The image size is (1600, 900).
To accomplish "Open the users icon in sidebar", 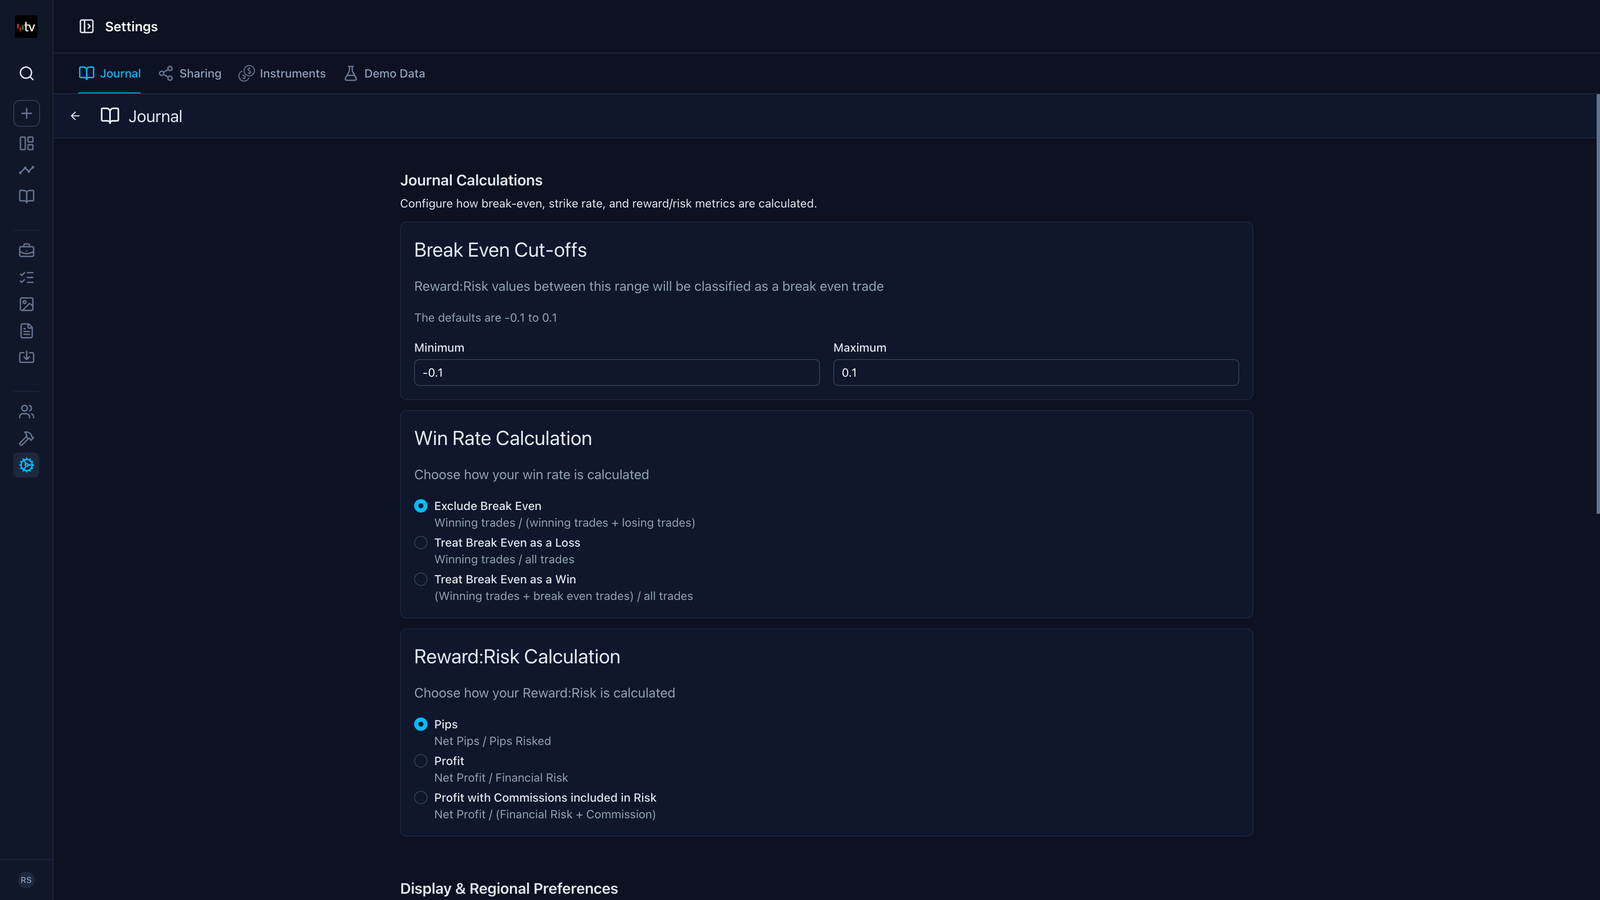I will point(27,412).
